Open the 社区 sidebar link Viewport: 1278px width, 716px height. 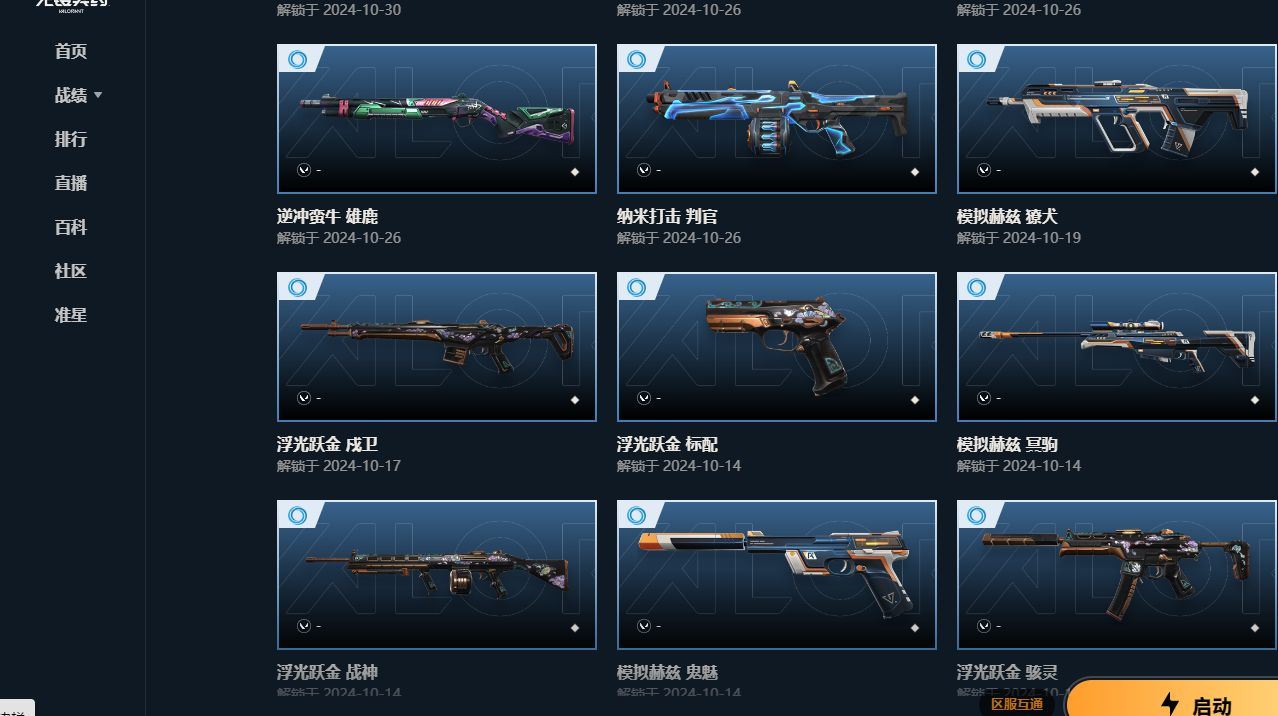(x=71, y=272)
